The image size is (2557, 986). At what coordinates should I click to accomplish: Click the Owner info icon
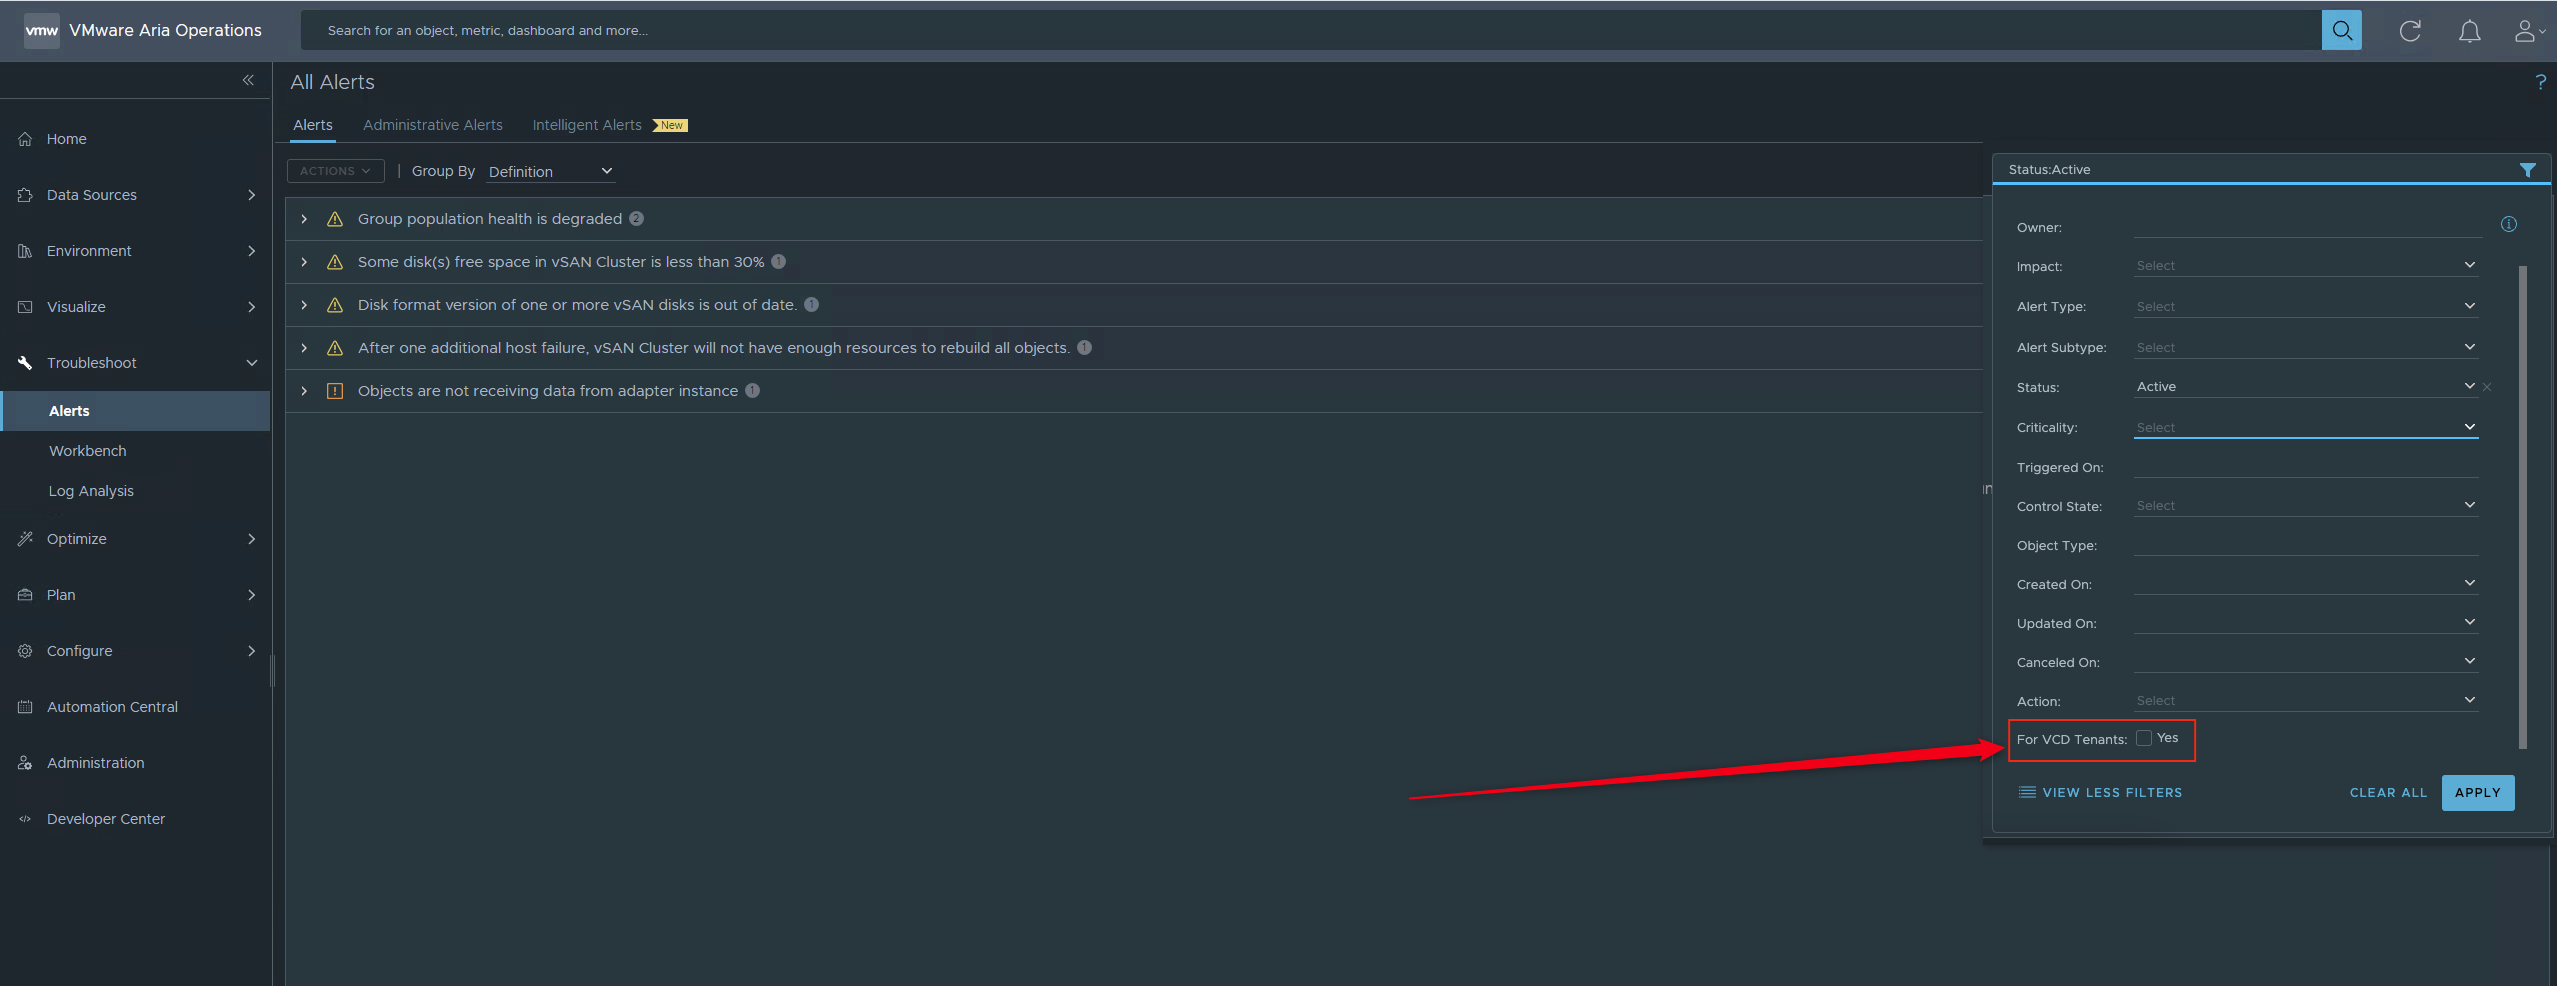coord(2508,224)
